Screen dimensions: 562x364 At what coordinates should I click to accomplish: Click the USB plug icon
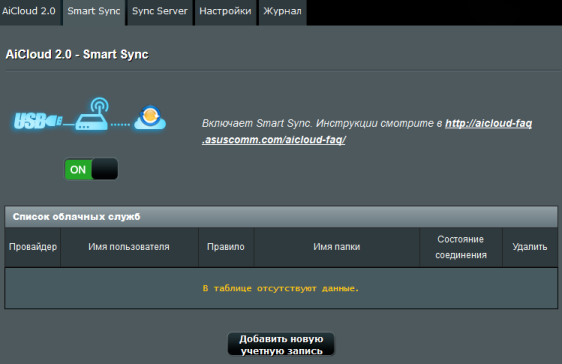(x=38, y=121)
